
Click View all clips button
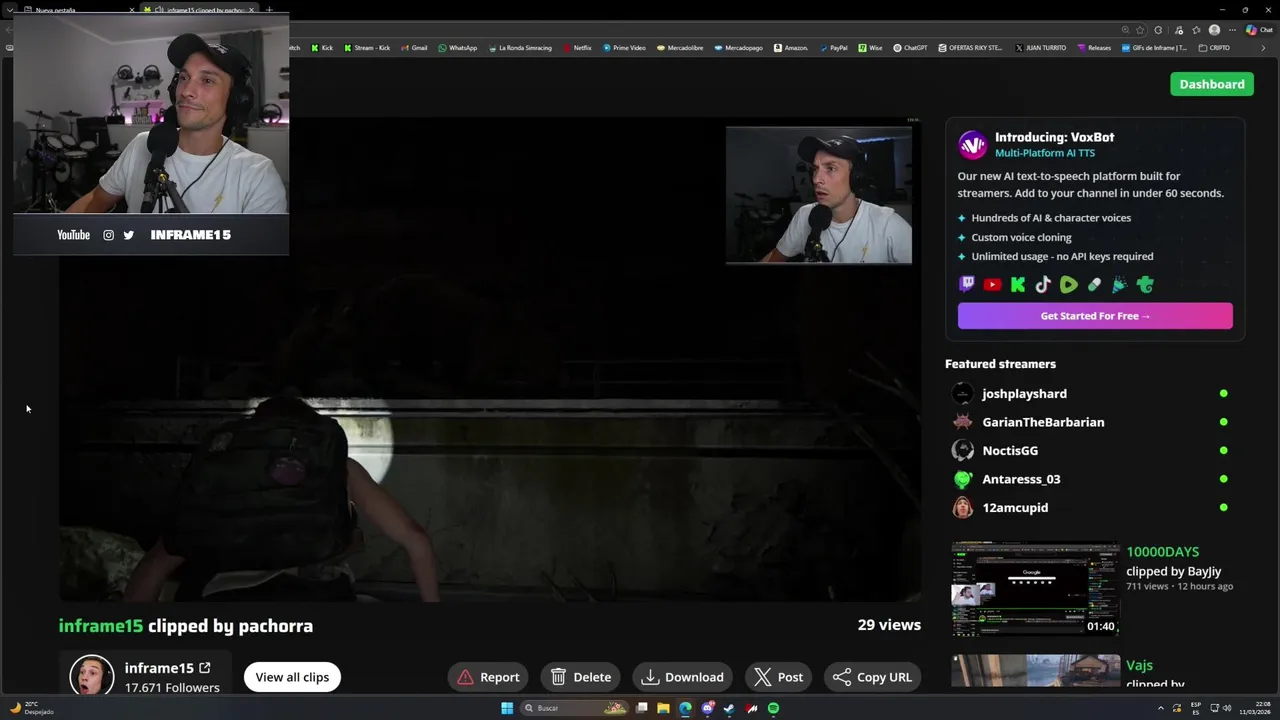pyautogui.click(x=292, y=677)
